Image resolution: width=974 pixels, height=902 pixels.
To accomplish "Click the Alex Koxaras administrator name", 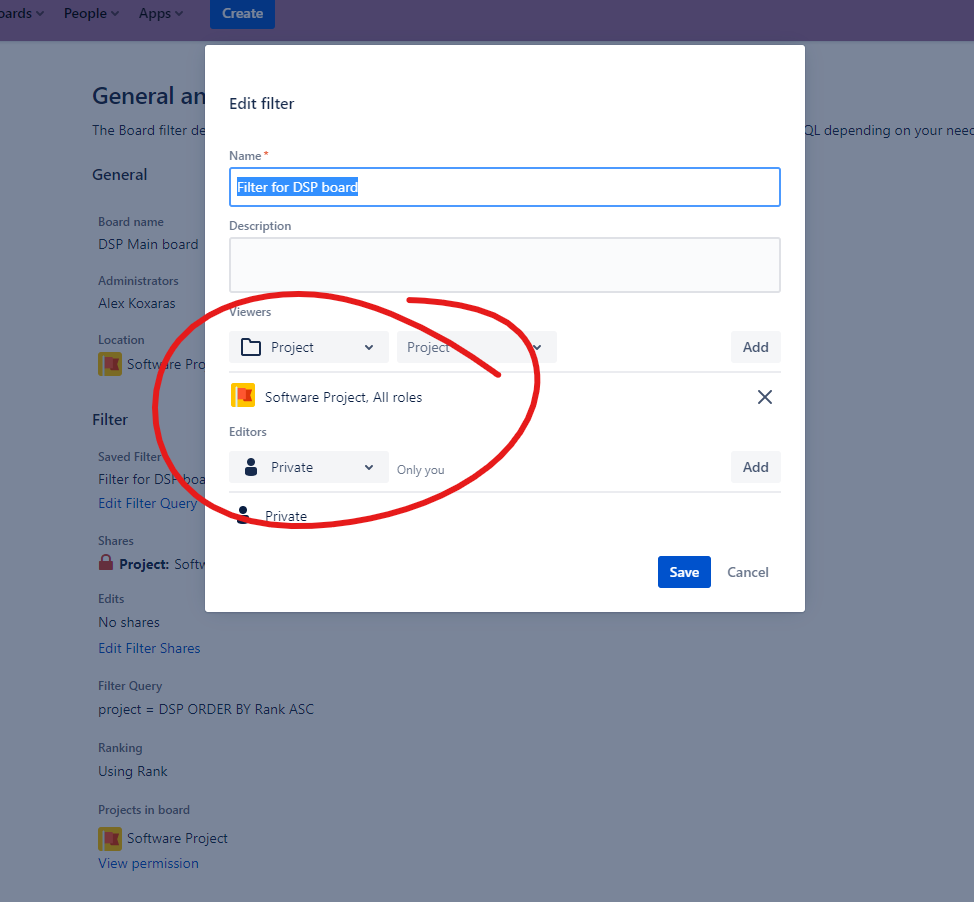I will tap(137, 304).
